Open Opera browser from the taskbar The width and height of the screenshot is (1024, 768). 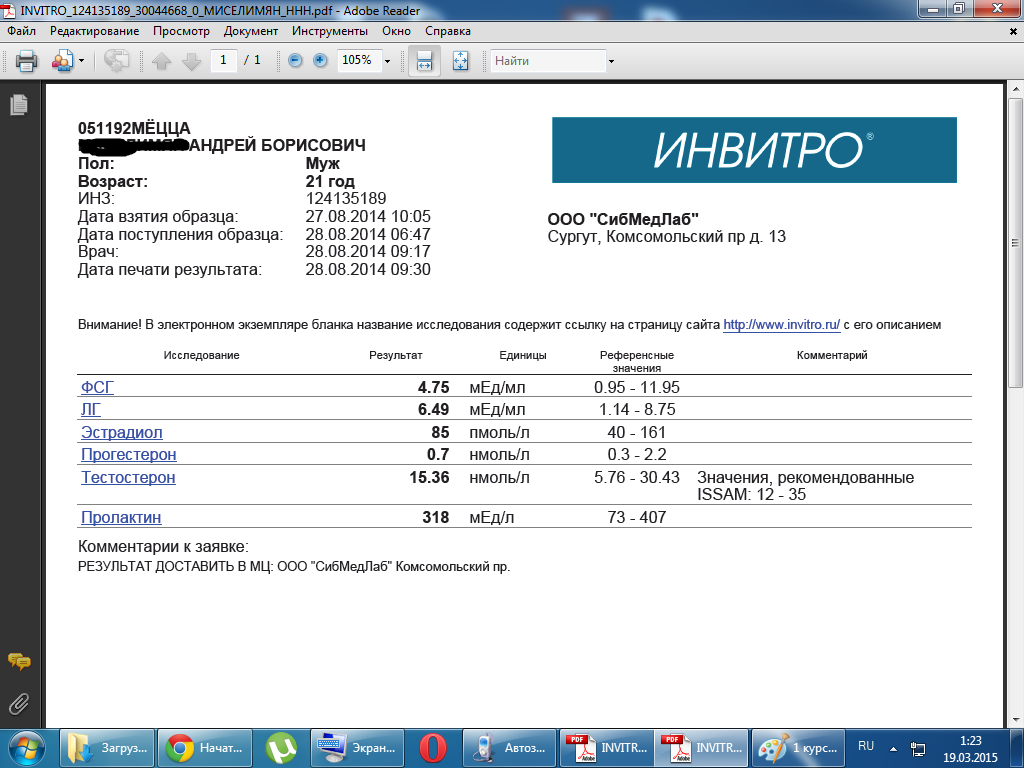(x=432, y=747)
